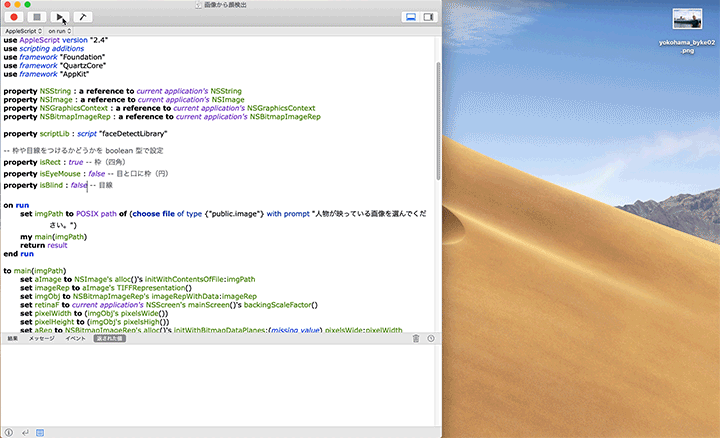Click 'initWithContentsOfFile:imgPath' text

point(200,279)
